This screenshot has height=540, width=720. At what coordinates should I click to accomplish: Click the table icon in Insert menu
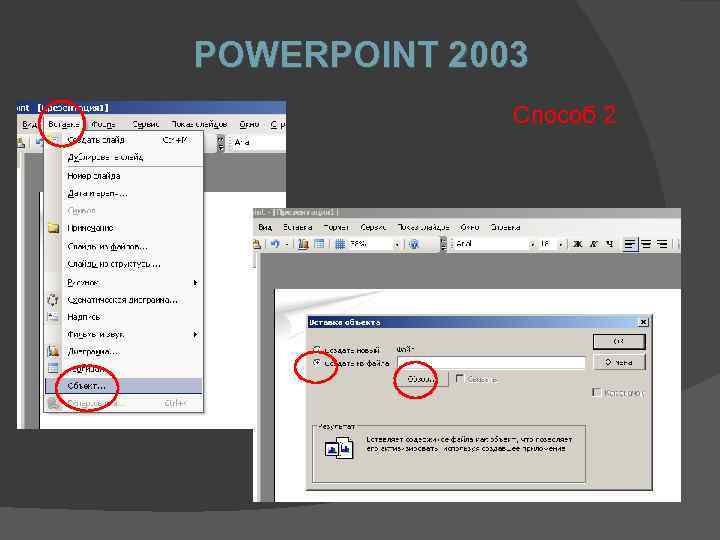pos(53,368)
